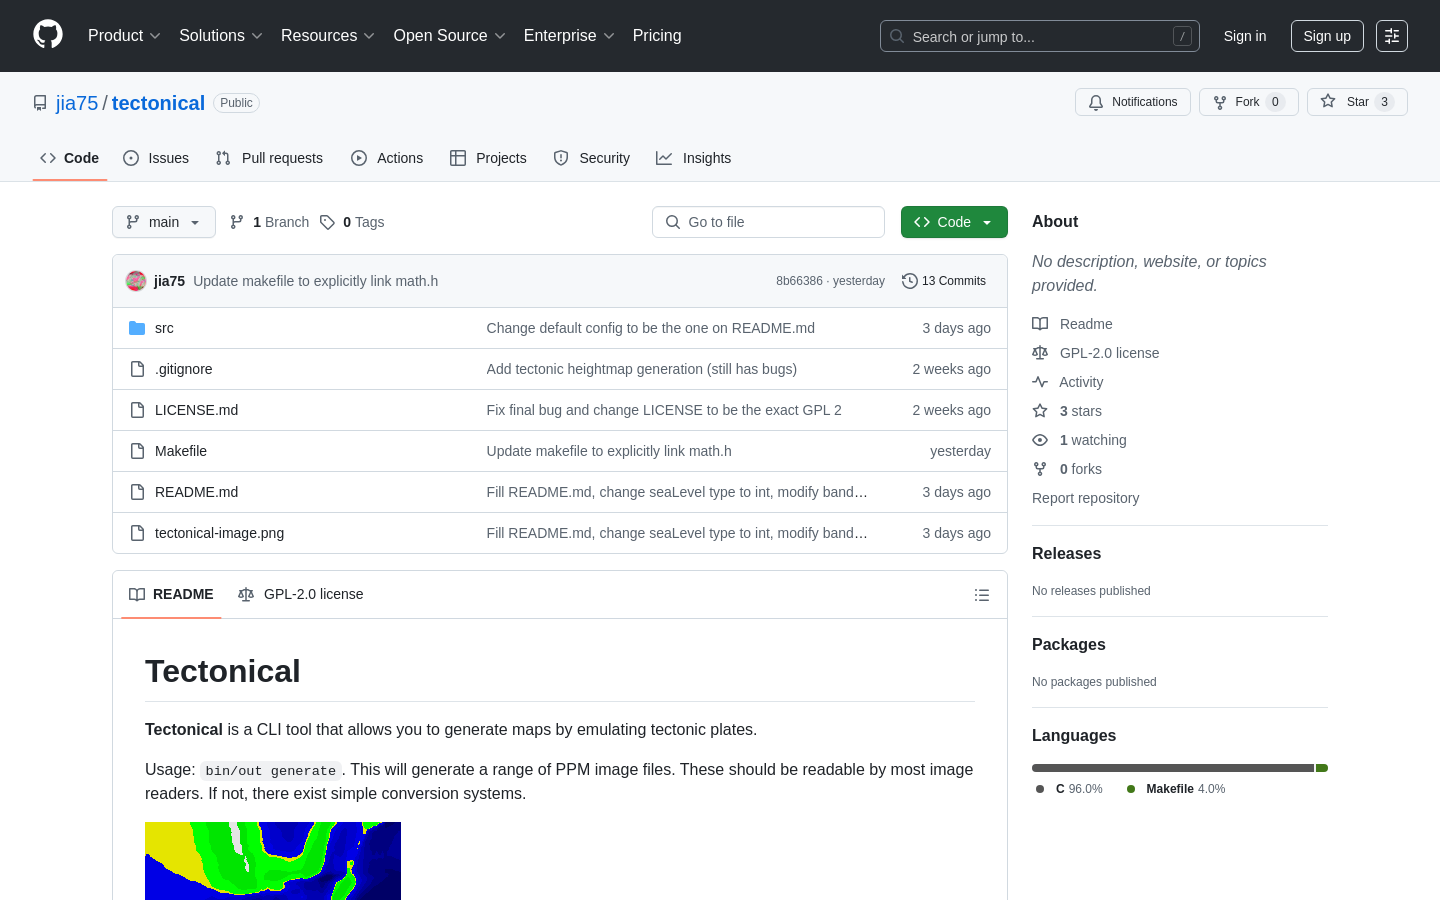Click the star icon in Star button
This screenshot has width=1440, height=900.
[1328, 101]
